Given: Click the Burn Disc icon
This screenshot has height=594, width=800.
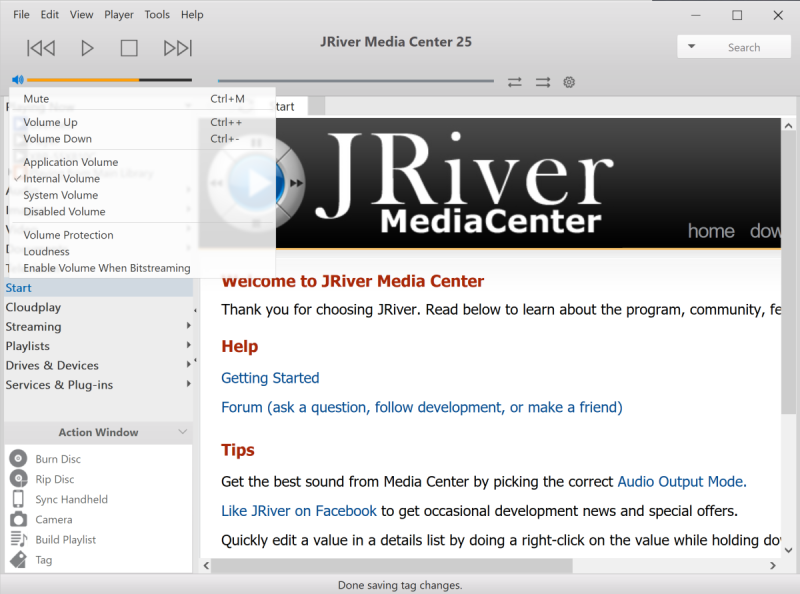Looking at the screenshot, I should (x=18, y=459).
